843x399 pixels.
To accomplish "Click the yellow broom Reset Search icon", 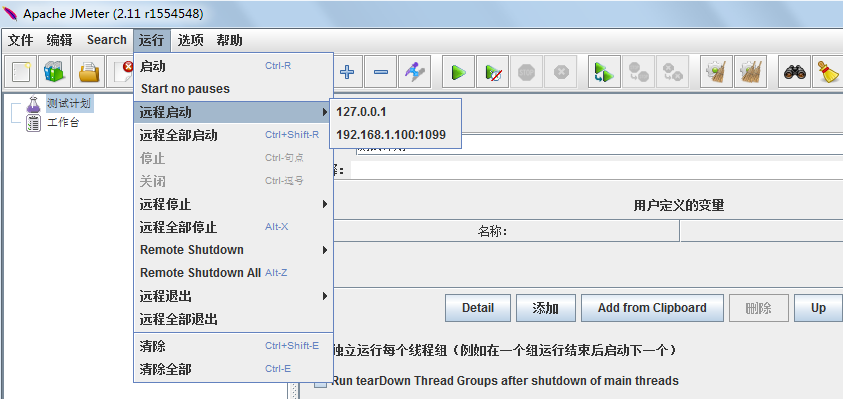I will click(828, 72).
